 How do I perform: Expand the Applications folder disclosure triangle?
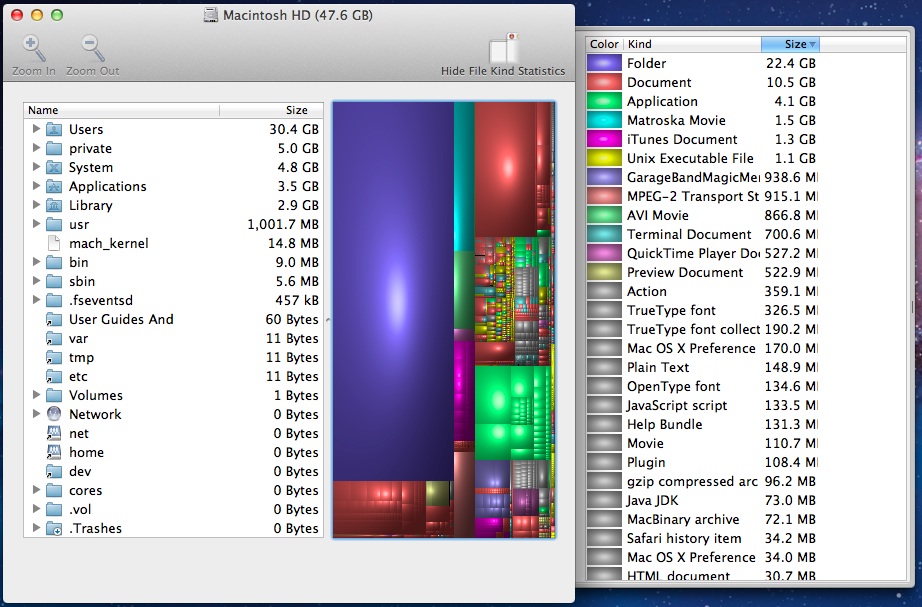click(x=36, y=186)
